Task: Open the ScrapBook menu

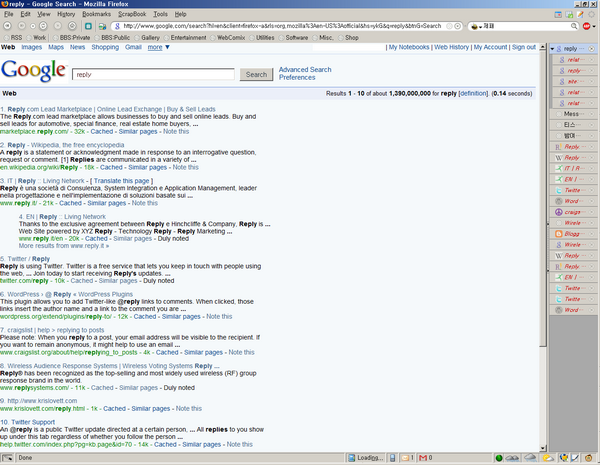Action: 132,14
